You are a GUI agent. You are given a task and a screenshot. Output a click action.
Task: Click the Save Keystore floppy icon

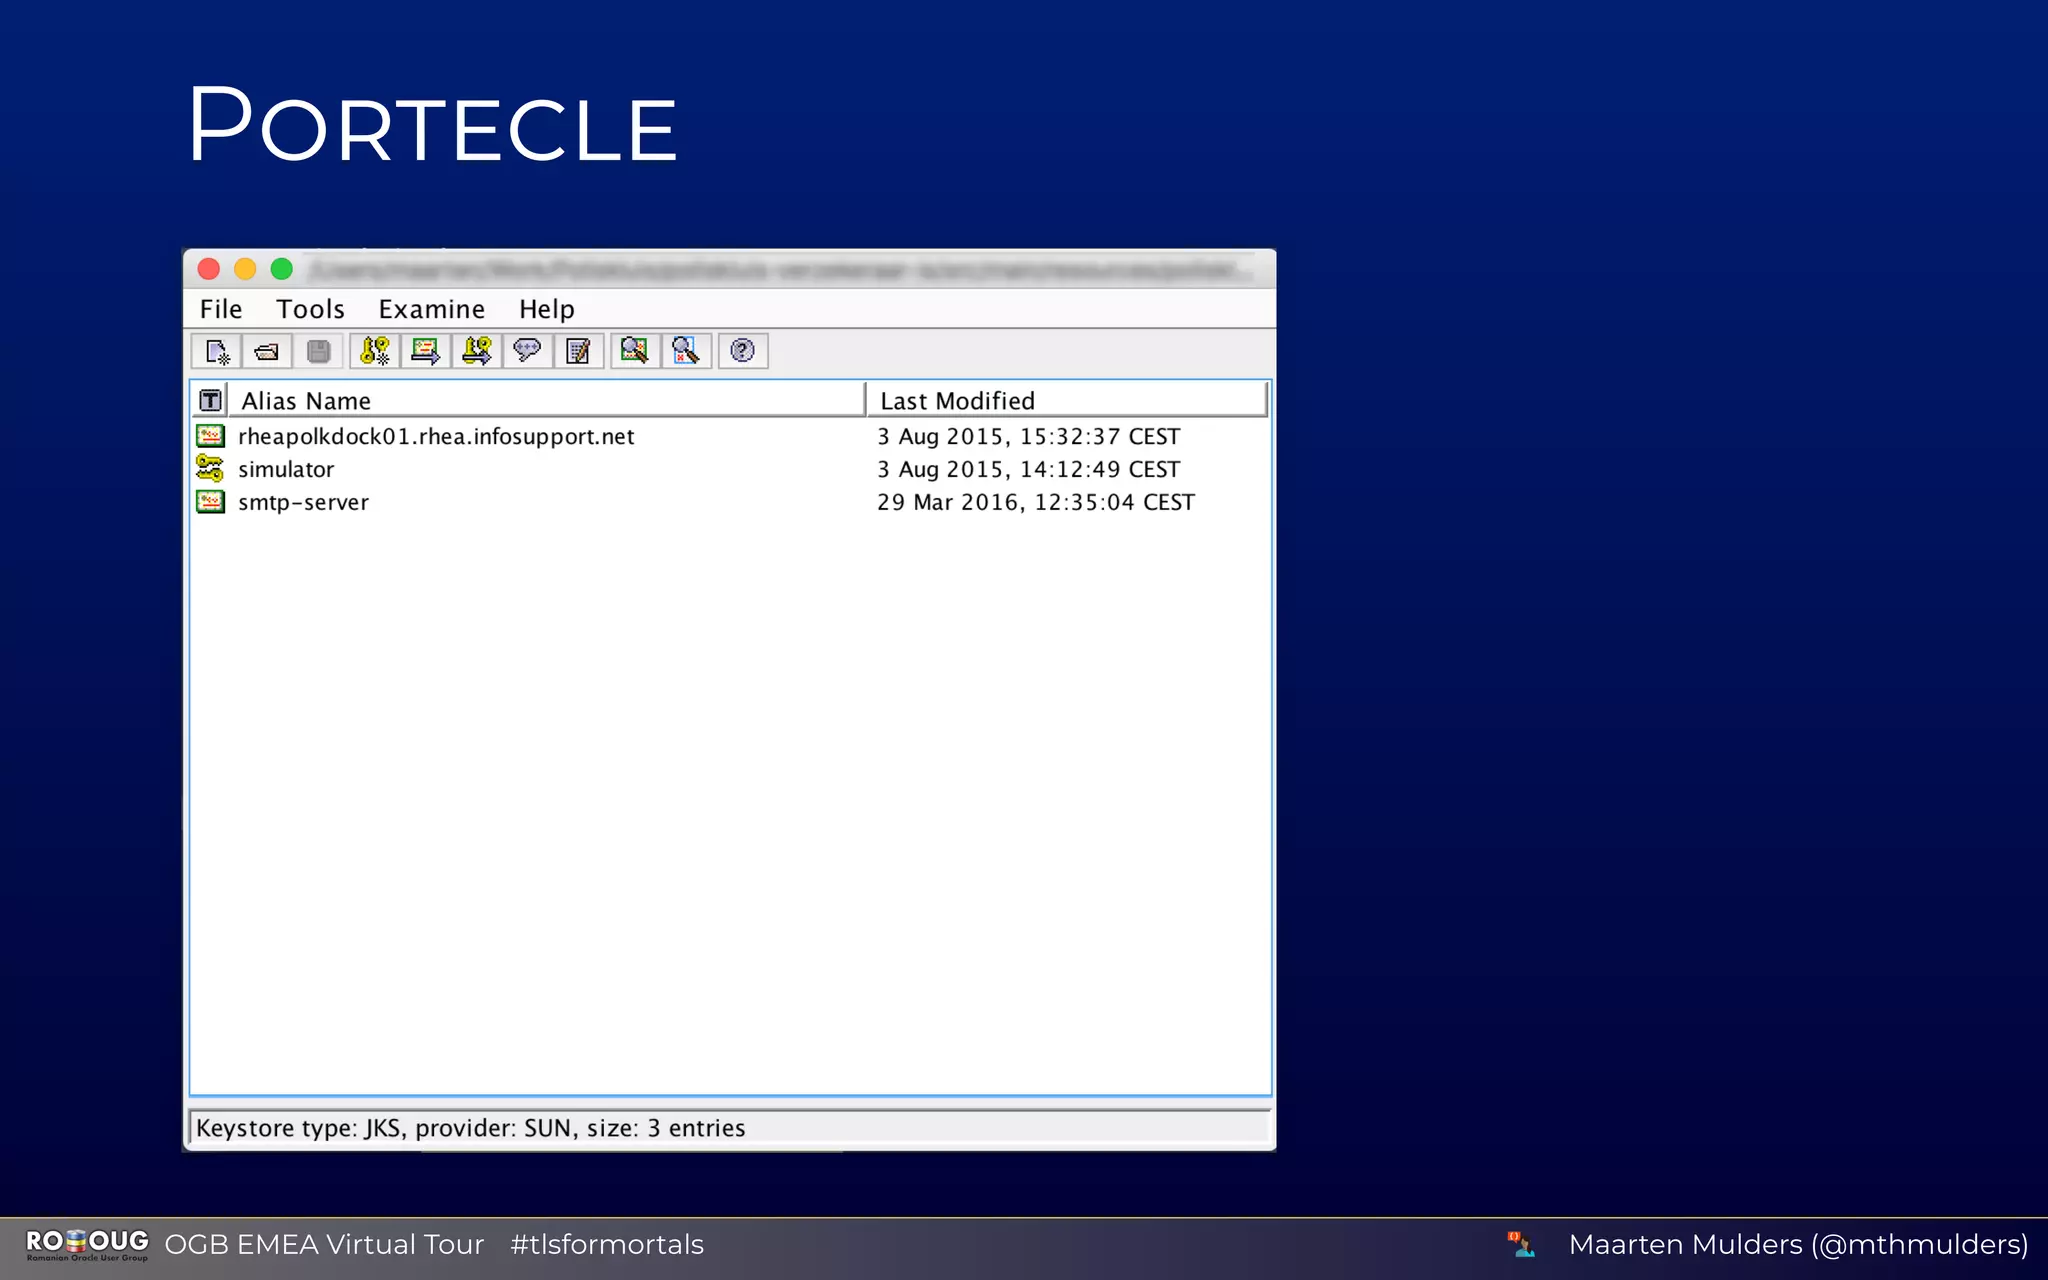319,352
